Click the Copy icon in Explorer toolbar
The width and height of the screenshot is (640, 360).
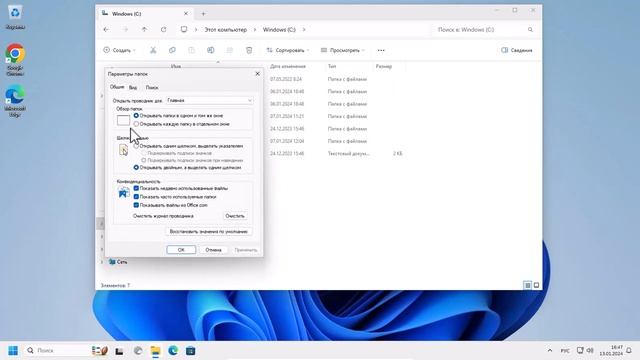click(x=172, y=50)
